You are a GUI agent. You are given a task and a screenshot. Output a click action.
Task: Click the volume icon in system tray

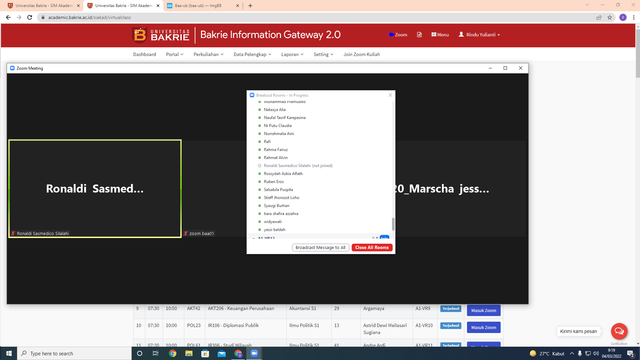point(596,353)
